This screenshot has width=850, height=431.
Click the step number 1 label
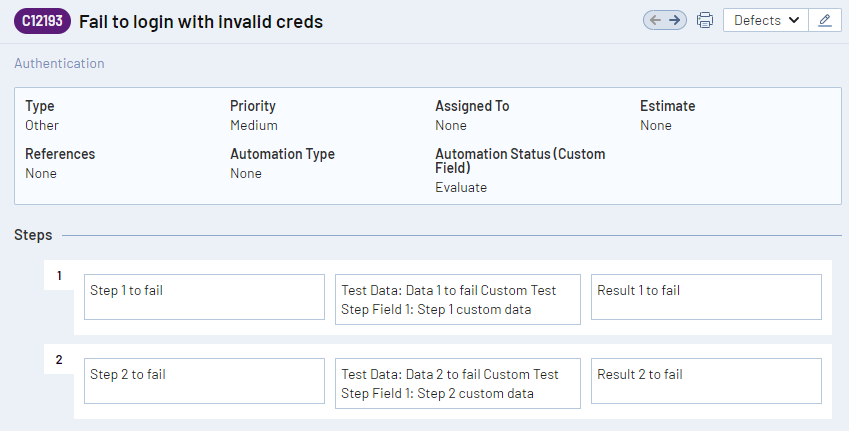point(59,276)
